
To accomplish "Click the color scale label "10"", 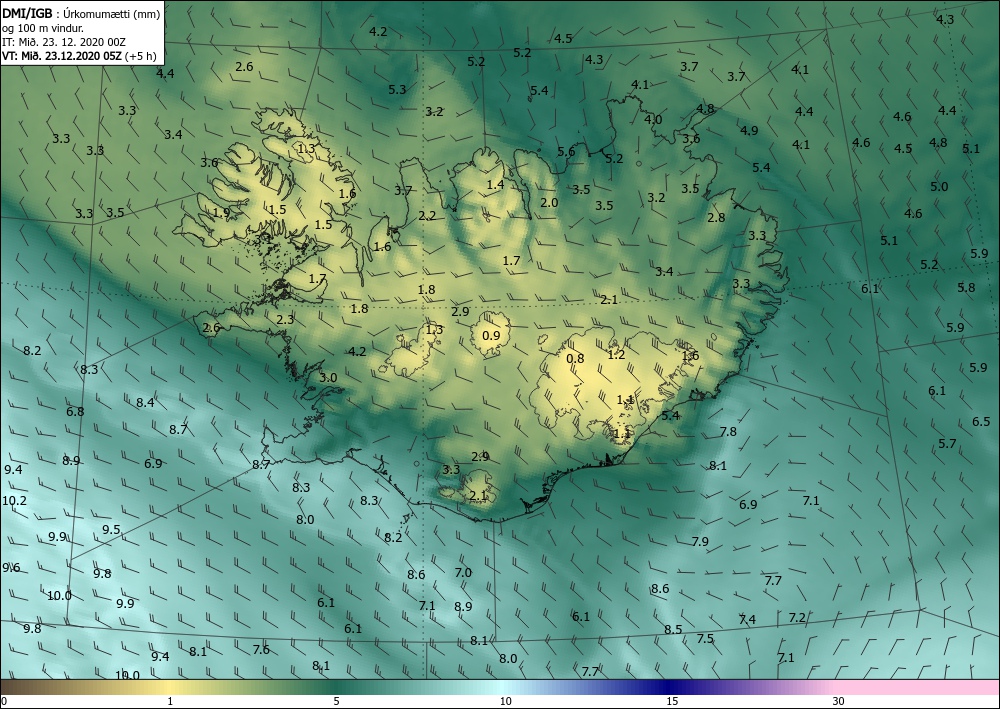I will [505, 702].
